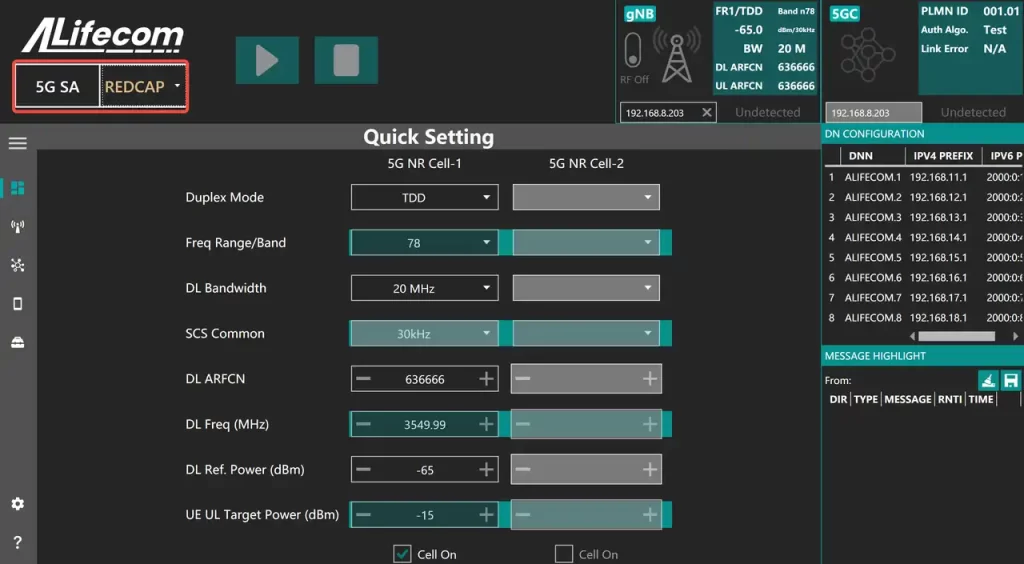The width and height of the screenshot is (1024, 564).
Task: Decrease DL Ref. Power with minus button
Action: 364,470
